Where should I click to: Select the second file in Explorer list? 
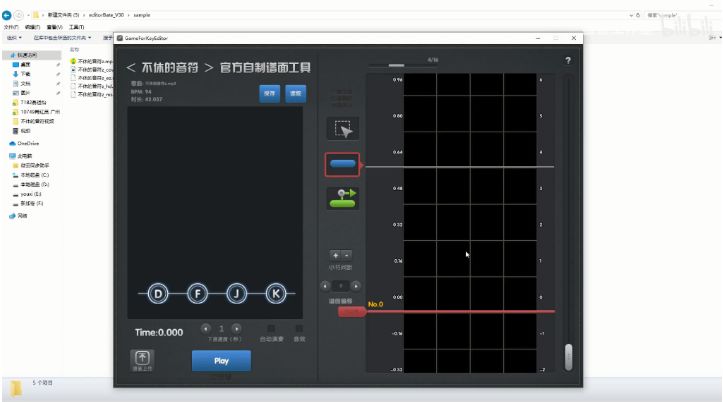click(91, 70)
